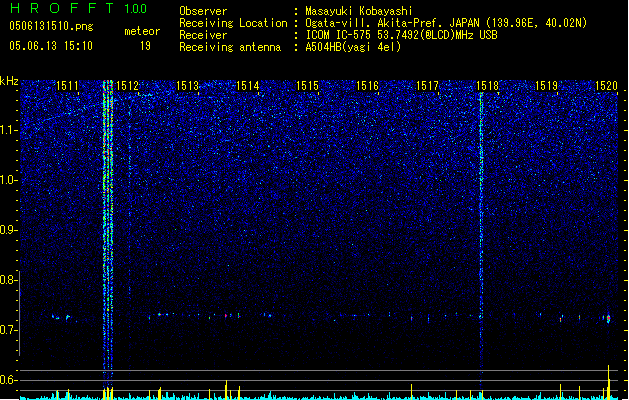Screen dimensions: 629x400
Task: Click the 1518 time axis label
Action: pos(487,86)
